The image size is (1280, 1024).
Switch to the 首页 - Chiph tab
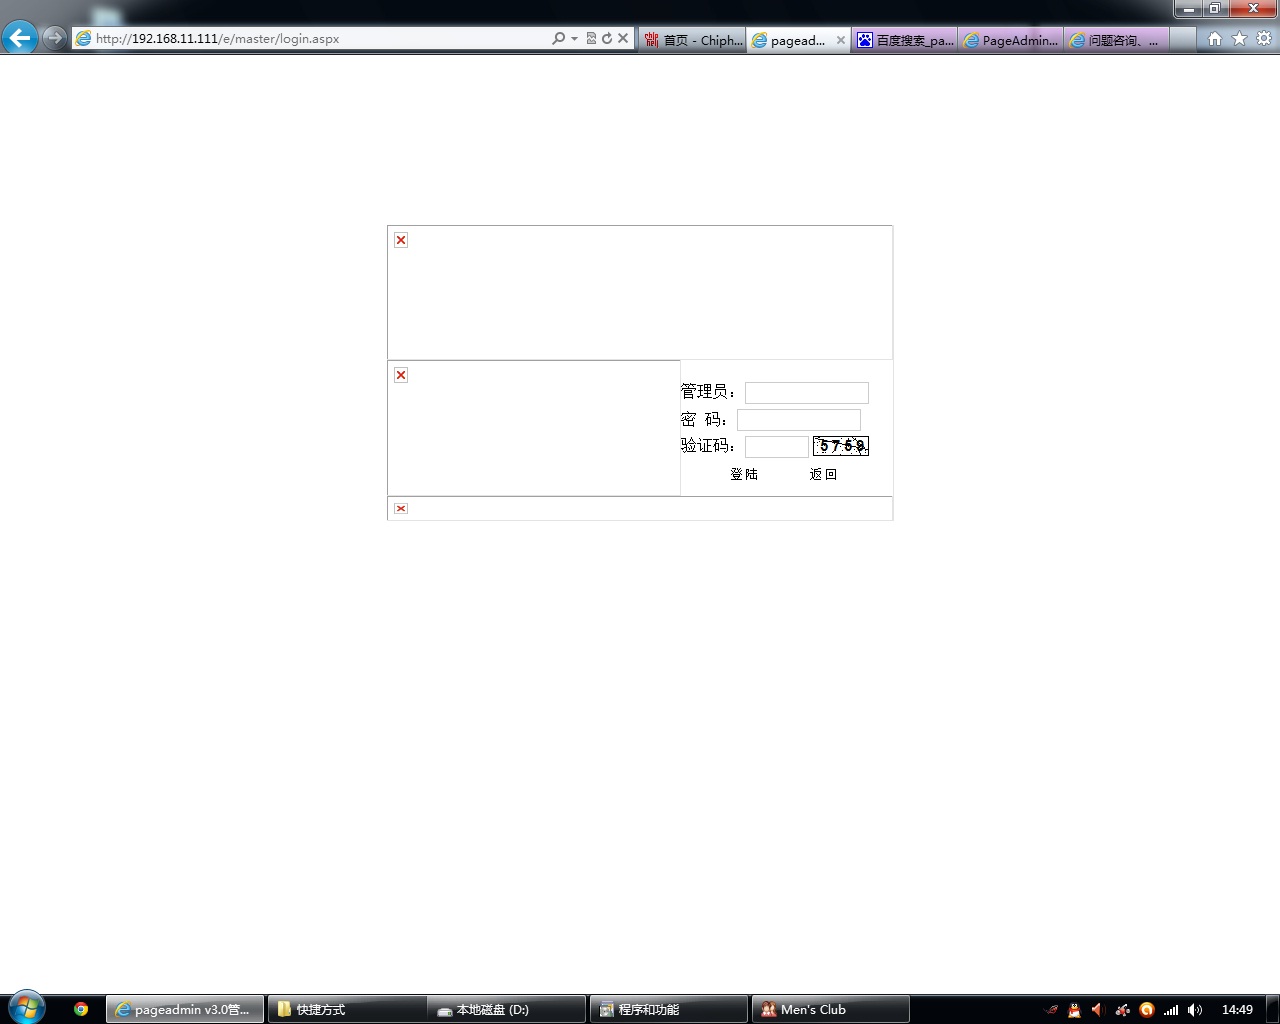tap(693, 40)
